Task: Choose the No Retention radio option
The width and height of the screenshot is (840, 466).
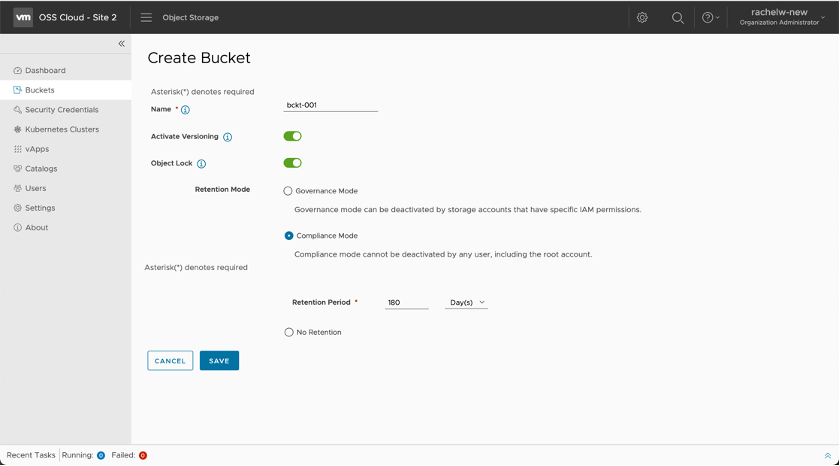Action: coord(289,332)
